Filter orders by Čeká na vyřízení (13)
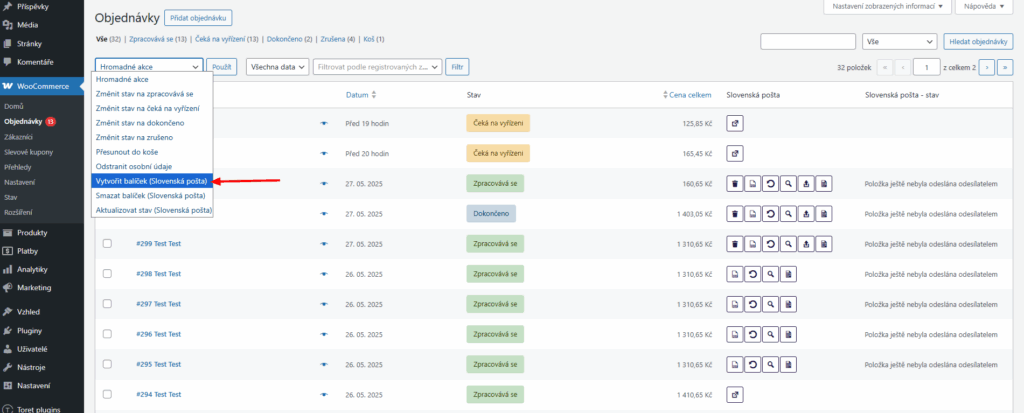Image resolution: width=1024 pixels, height=413 pixels. pos(227,39)
